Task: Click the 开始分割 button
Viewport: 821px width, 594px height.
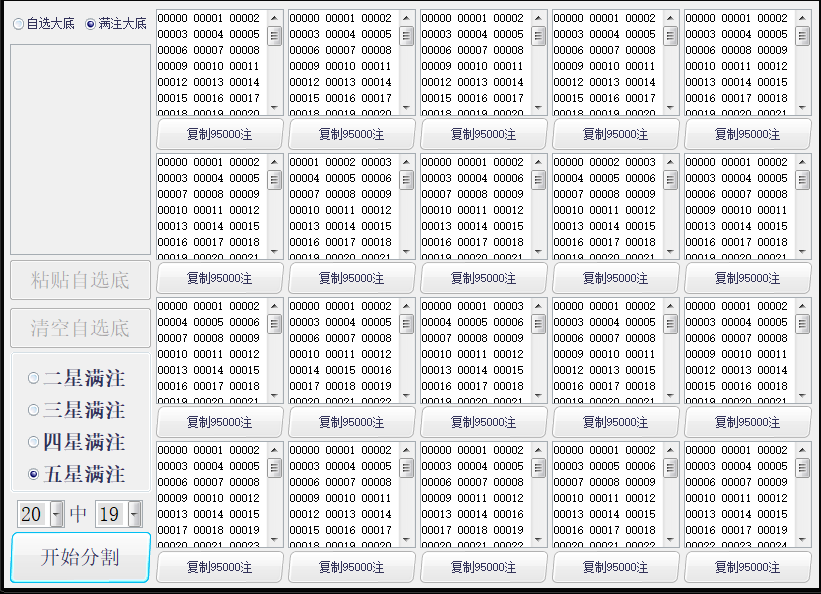Action: 80,557
